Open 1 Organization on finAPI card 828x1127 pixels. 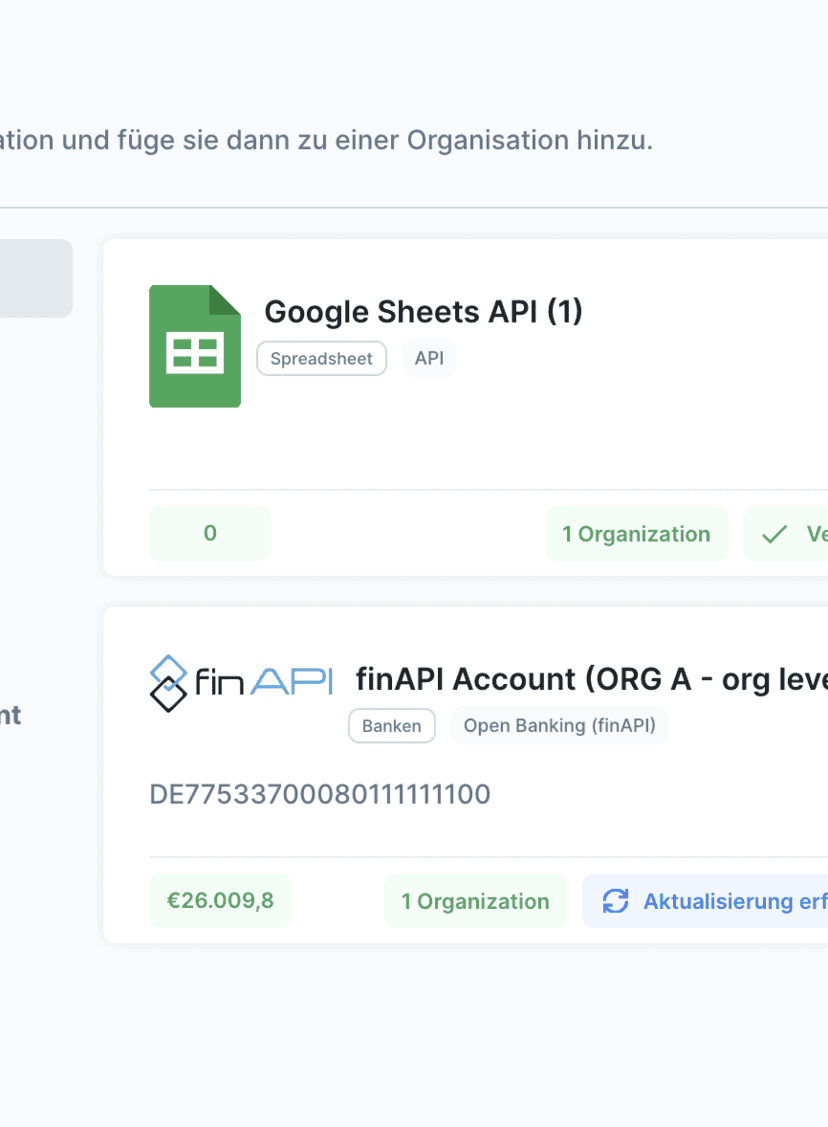point(475,901)
